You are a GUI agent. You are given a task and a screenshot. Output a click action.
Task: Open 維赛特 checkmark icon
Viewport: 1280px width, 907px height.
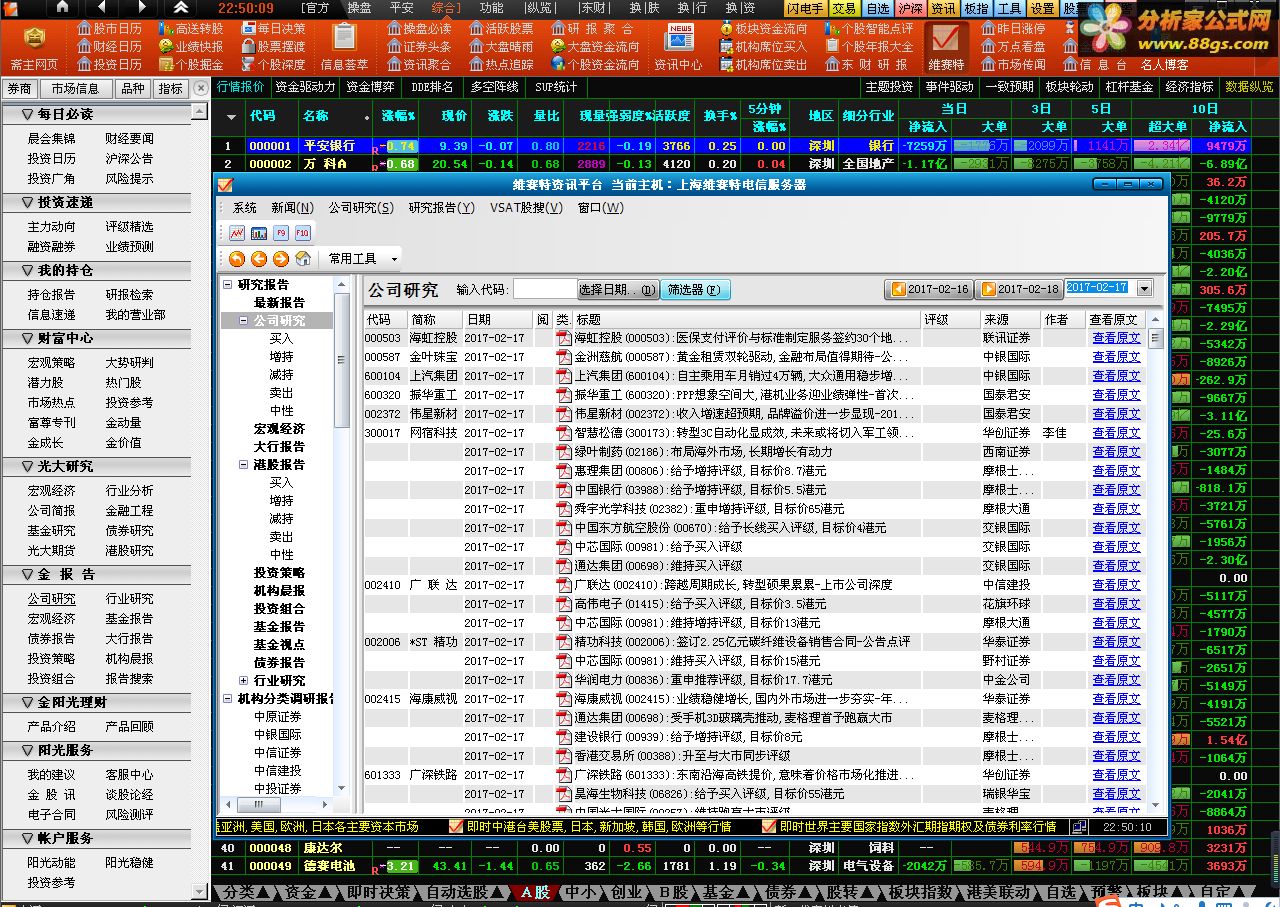pyautogui.click(x=946, y=38)
